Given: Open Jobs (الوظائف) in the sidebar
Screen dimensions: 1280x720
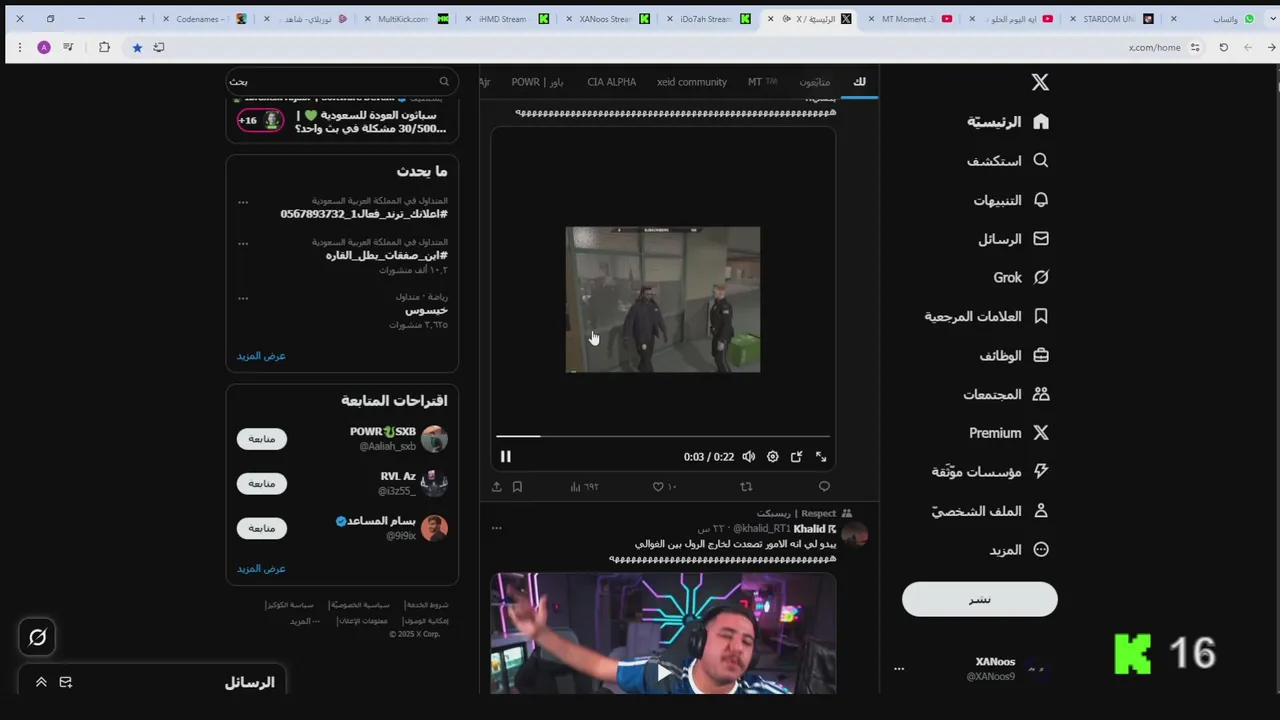Looking at the screenshot, I should [x=1013, y=355].
